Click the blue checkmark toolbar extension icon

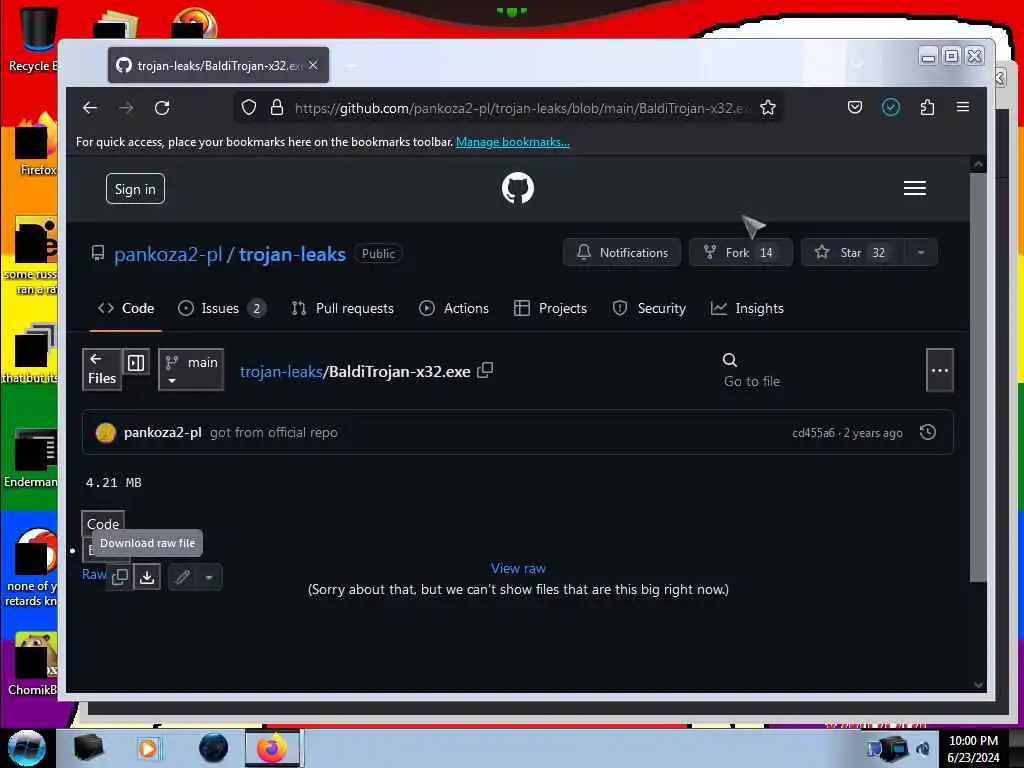tap(891, 107)
